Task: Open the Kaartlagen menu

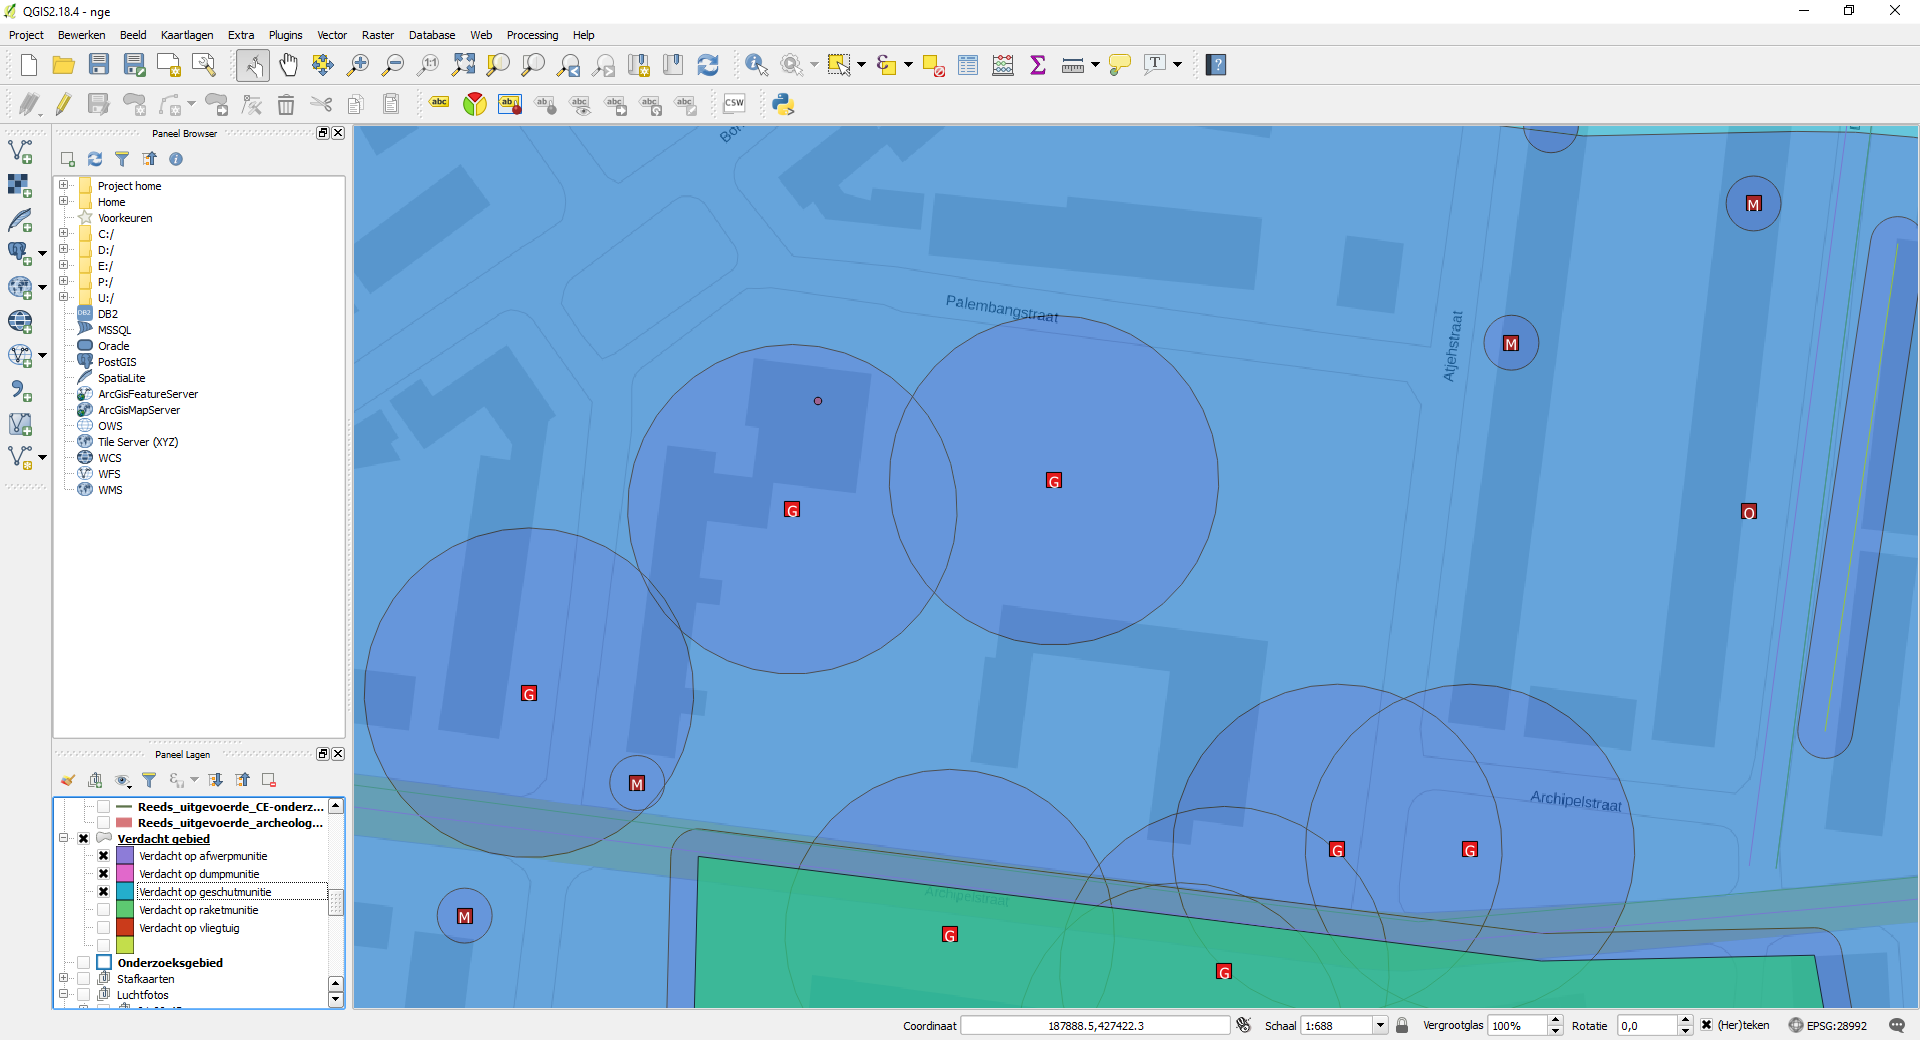Action: [x=187, y=35]
